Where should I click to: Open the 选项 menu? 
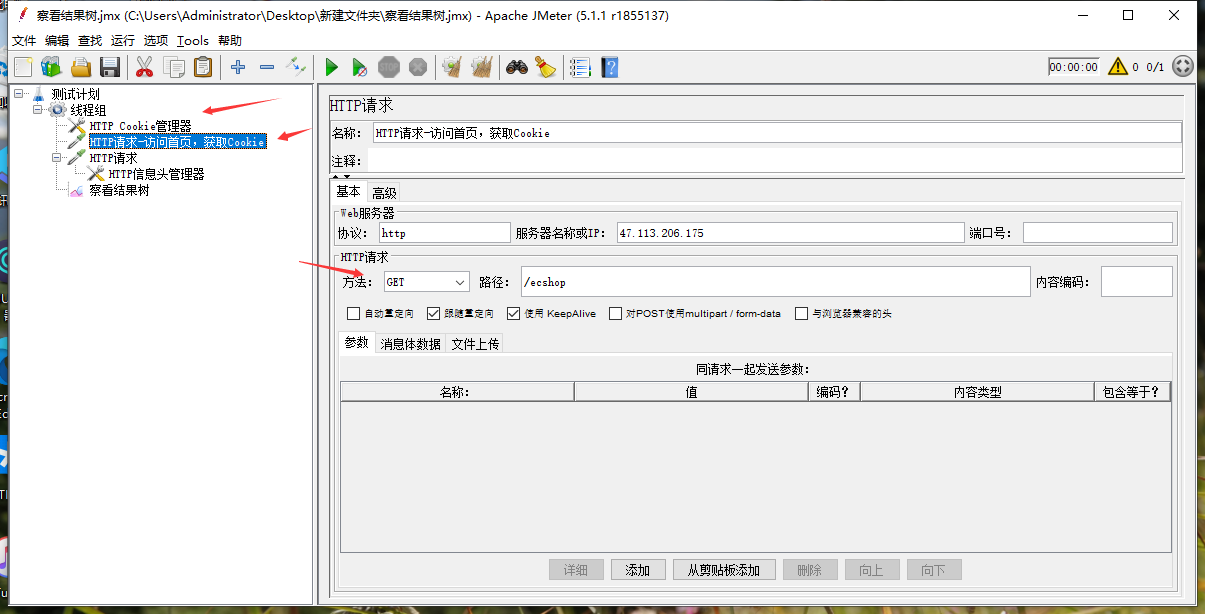[x=156, y=41]
